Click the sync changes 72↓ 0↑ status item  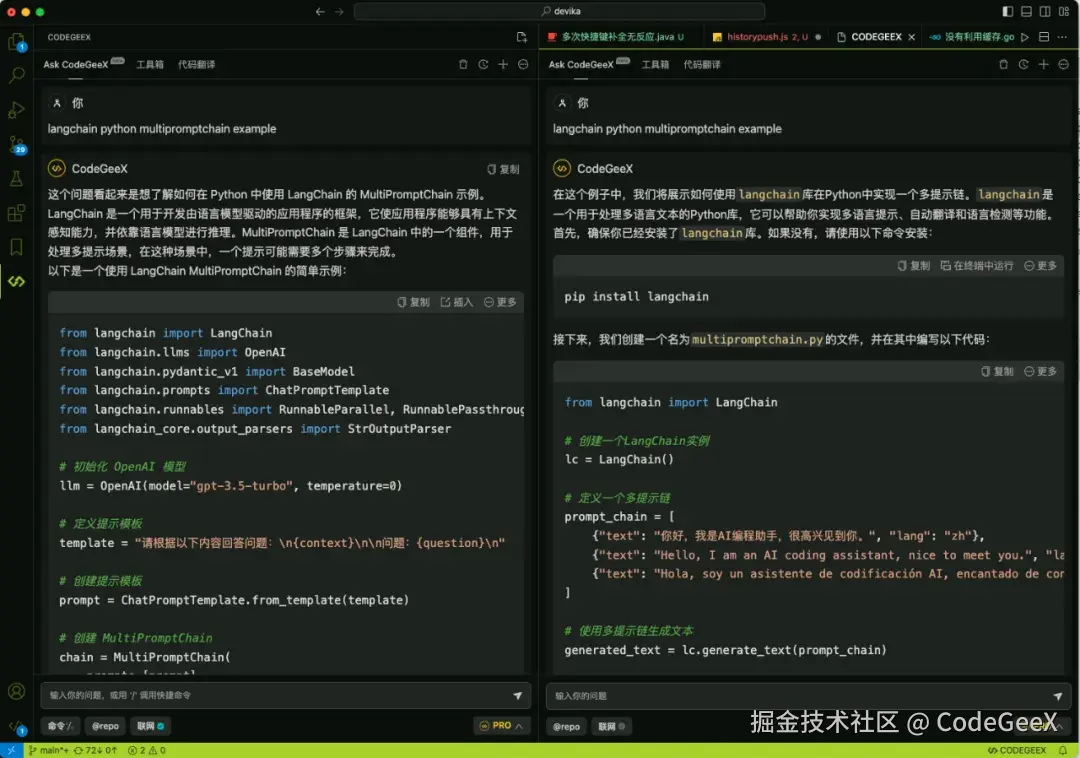coord(95,750)
